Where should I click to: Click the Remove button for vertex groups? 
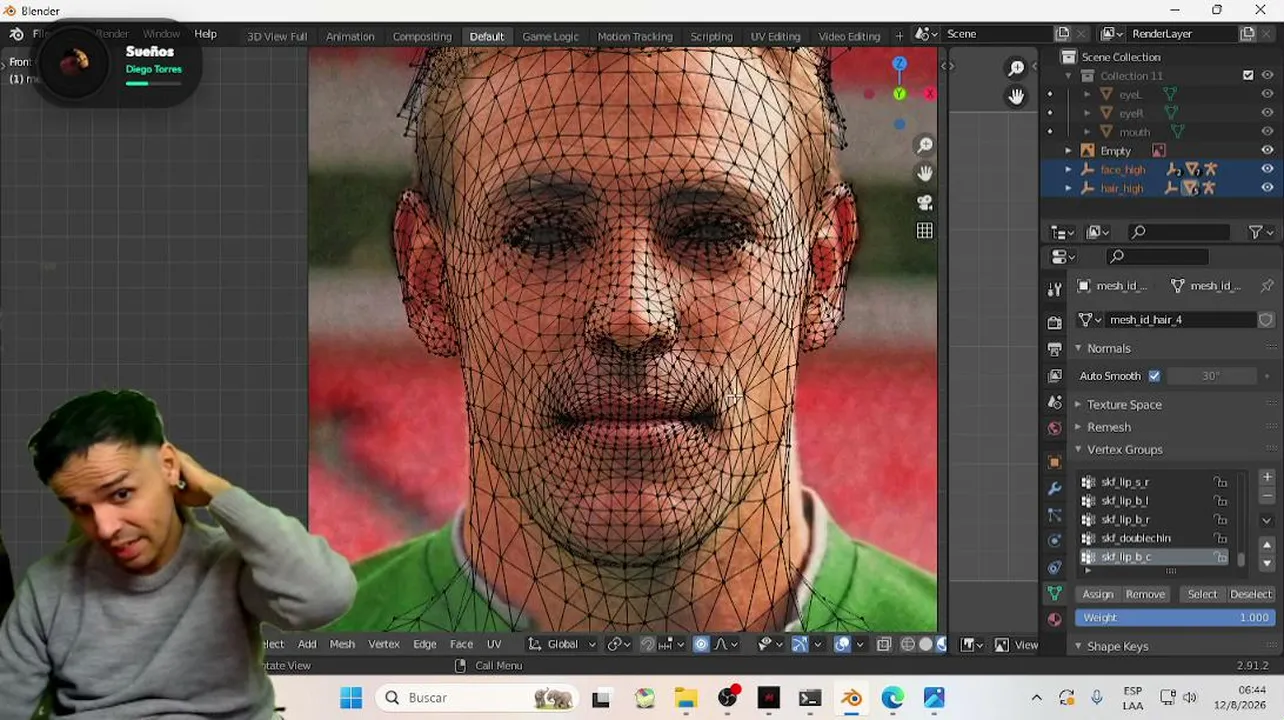[1145, 594]
